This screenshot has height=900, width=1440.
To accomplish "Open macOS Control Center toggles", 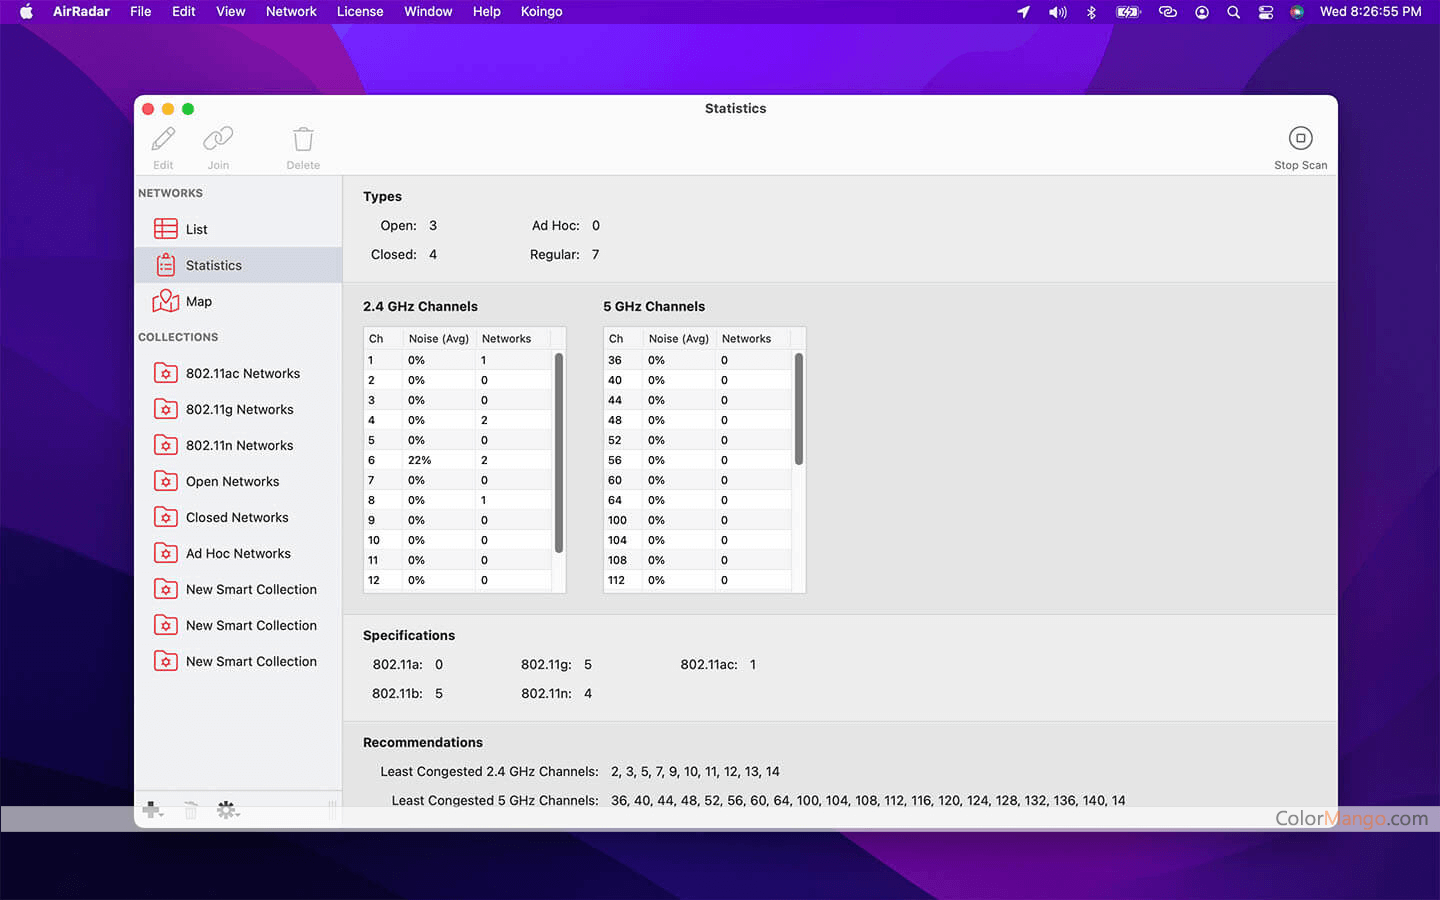I will pyautogui.click(x=1265, y=12).
